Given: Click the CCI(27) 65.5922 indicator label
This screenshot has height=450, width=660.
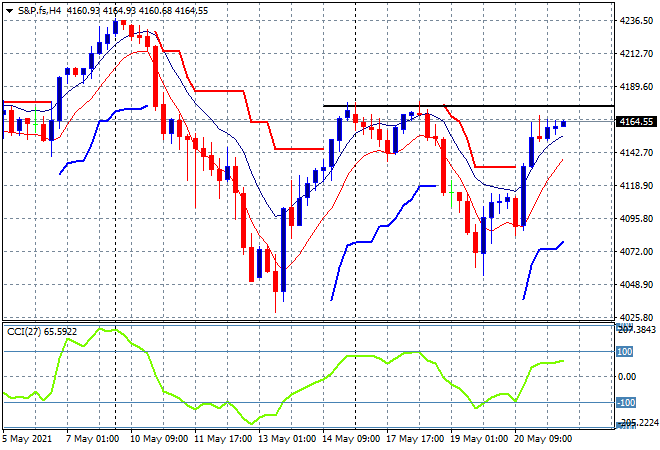Looking at the screenshot, I should pos(42,332).
